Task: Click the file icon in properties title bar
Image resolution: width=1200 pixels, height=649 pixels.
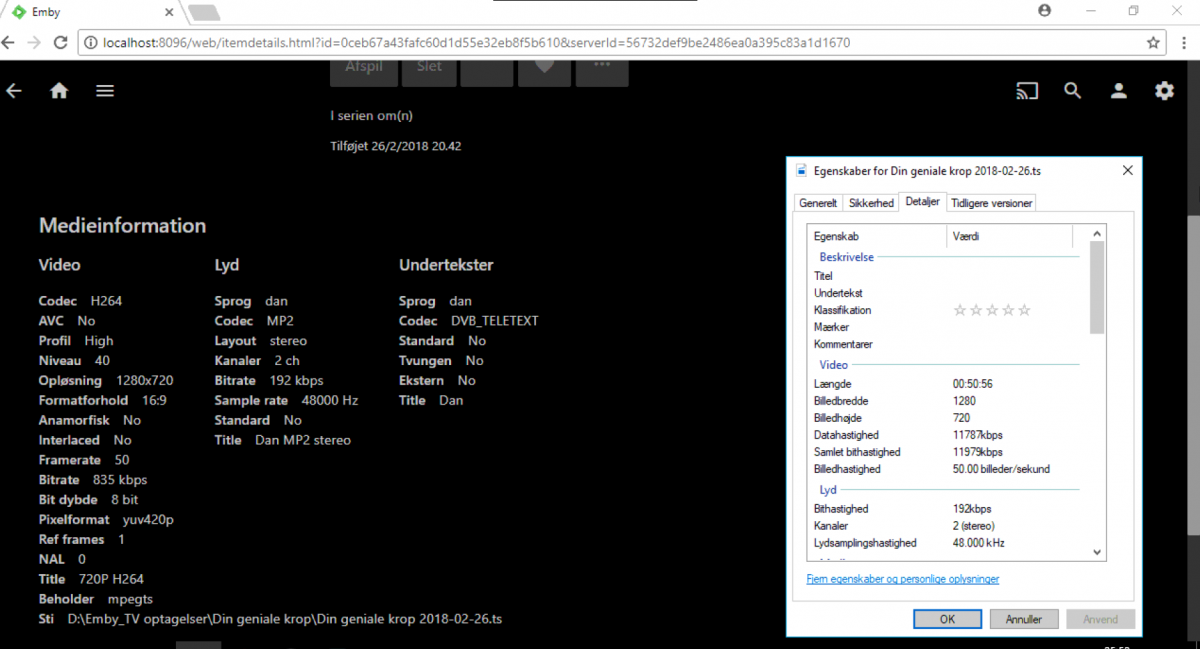Action: (x=801, y=171)
